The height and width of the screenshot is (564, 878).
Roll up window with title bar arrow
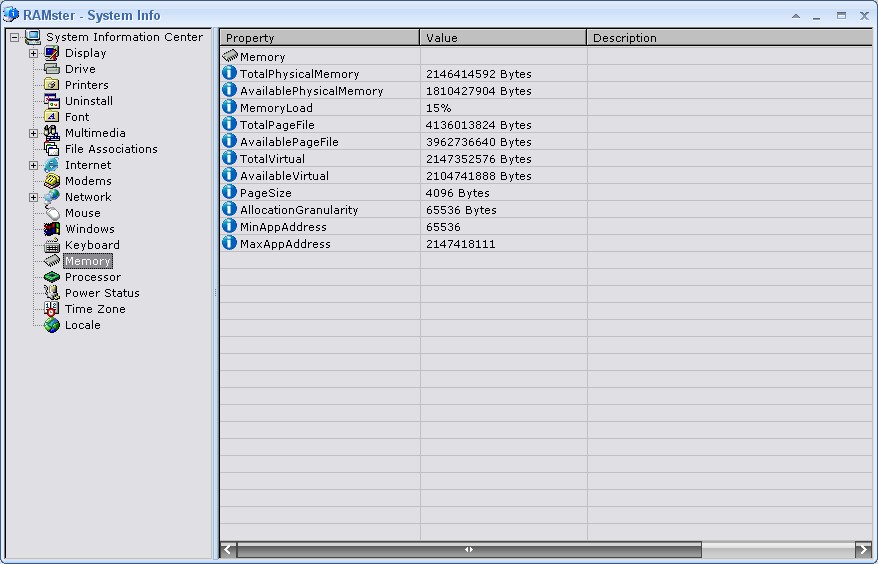click(x=796, y=16)
